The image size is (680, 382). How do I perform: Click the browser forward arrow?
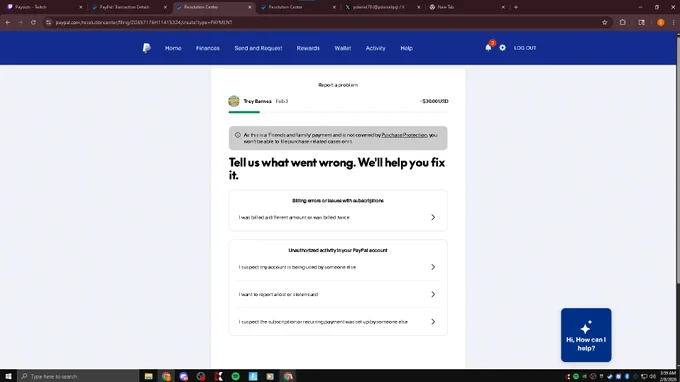tap(20, 22)
